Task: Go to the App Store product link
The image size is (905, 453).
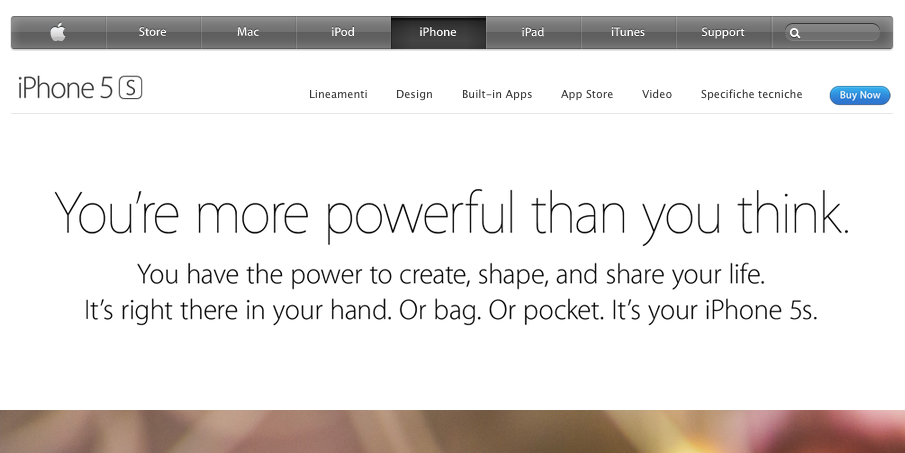Action: tap(587, 94)
